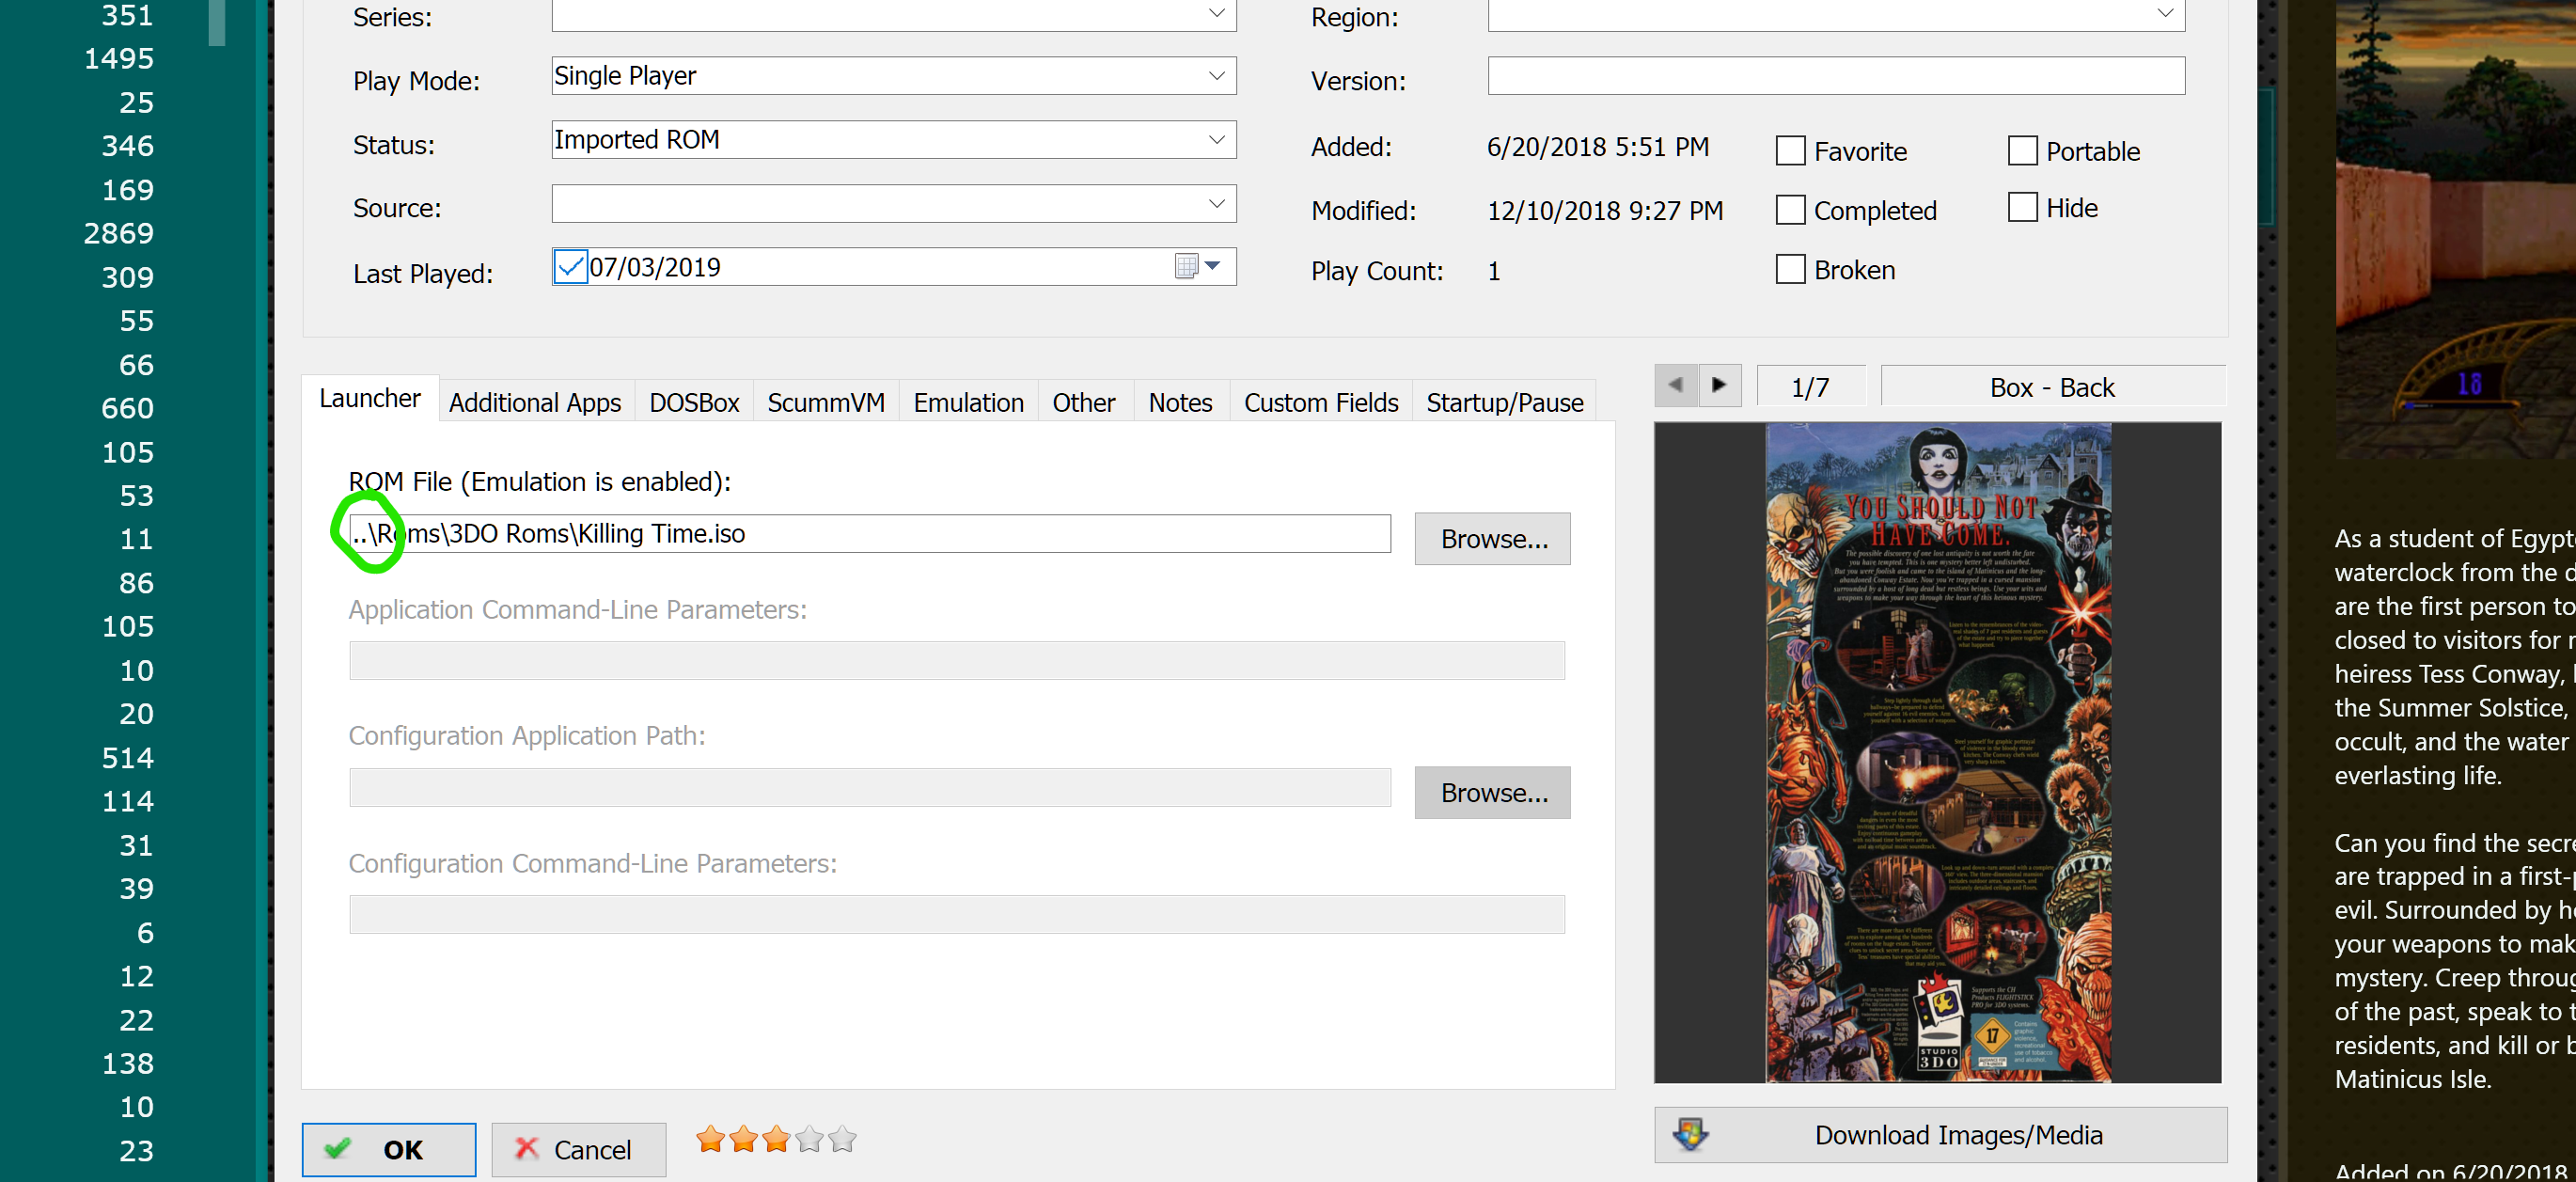
Task: Toggle the Completed checkbox
Action: 1790,210
